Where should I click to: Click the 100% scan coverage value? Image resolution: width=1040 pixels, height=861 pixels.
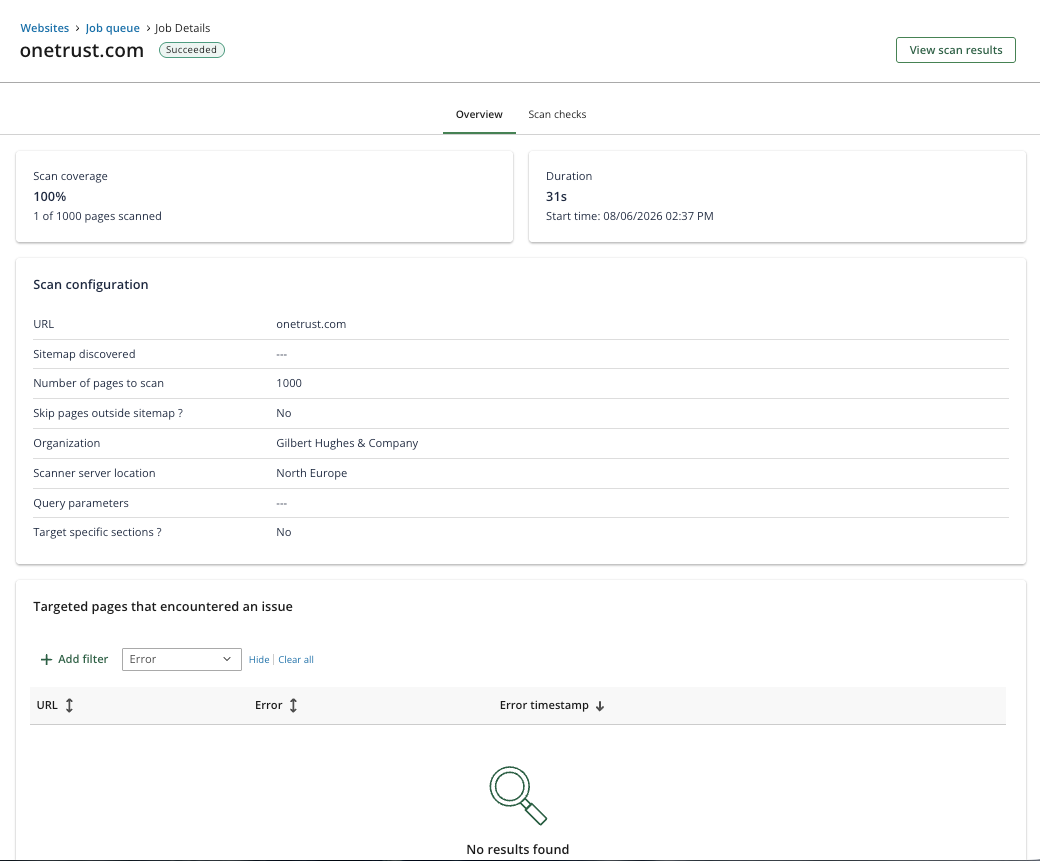[50, 196]
